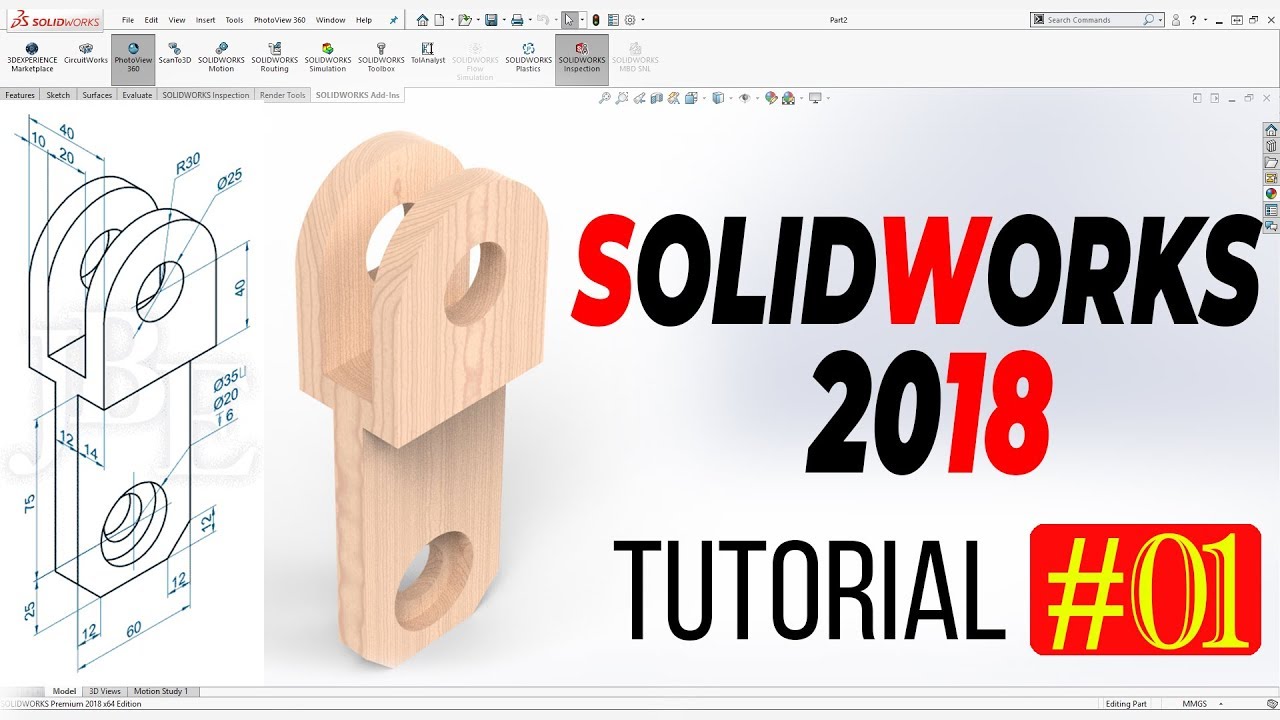Expand the Save dropdown arrow
Image resolution: width=1280 pixels, height=720 pixels.
(x=504, y=20)
